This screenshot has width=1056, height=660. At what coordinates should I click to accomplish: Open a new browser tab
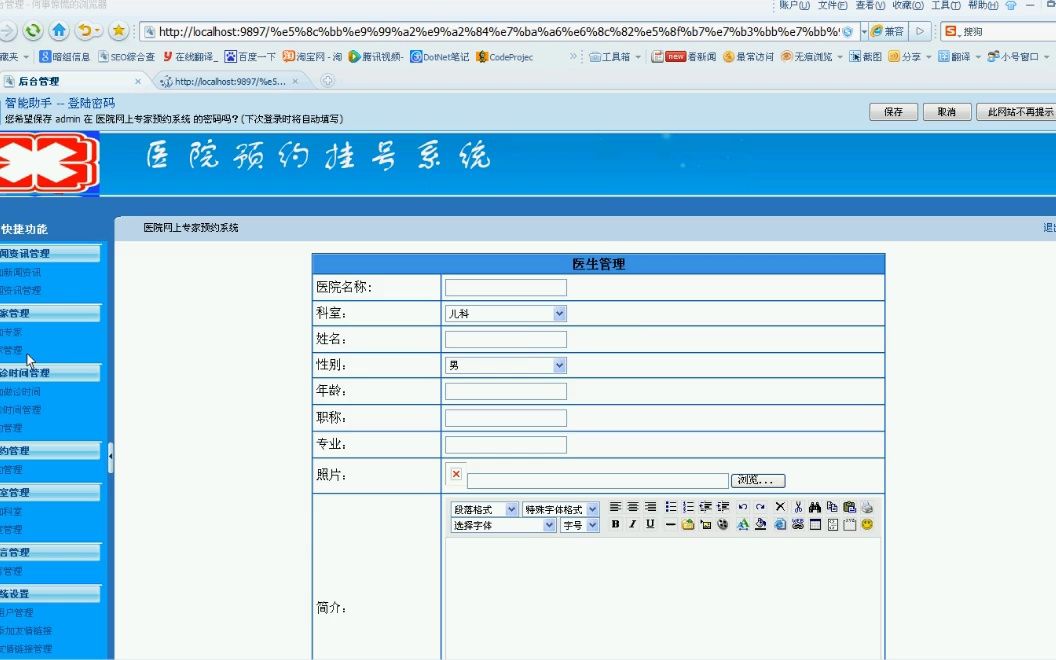[x=327, y=81]
